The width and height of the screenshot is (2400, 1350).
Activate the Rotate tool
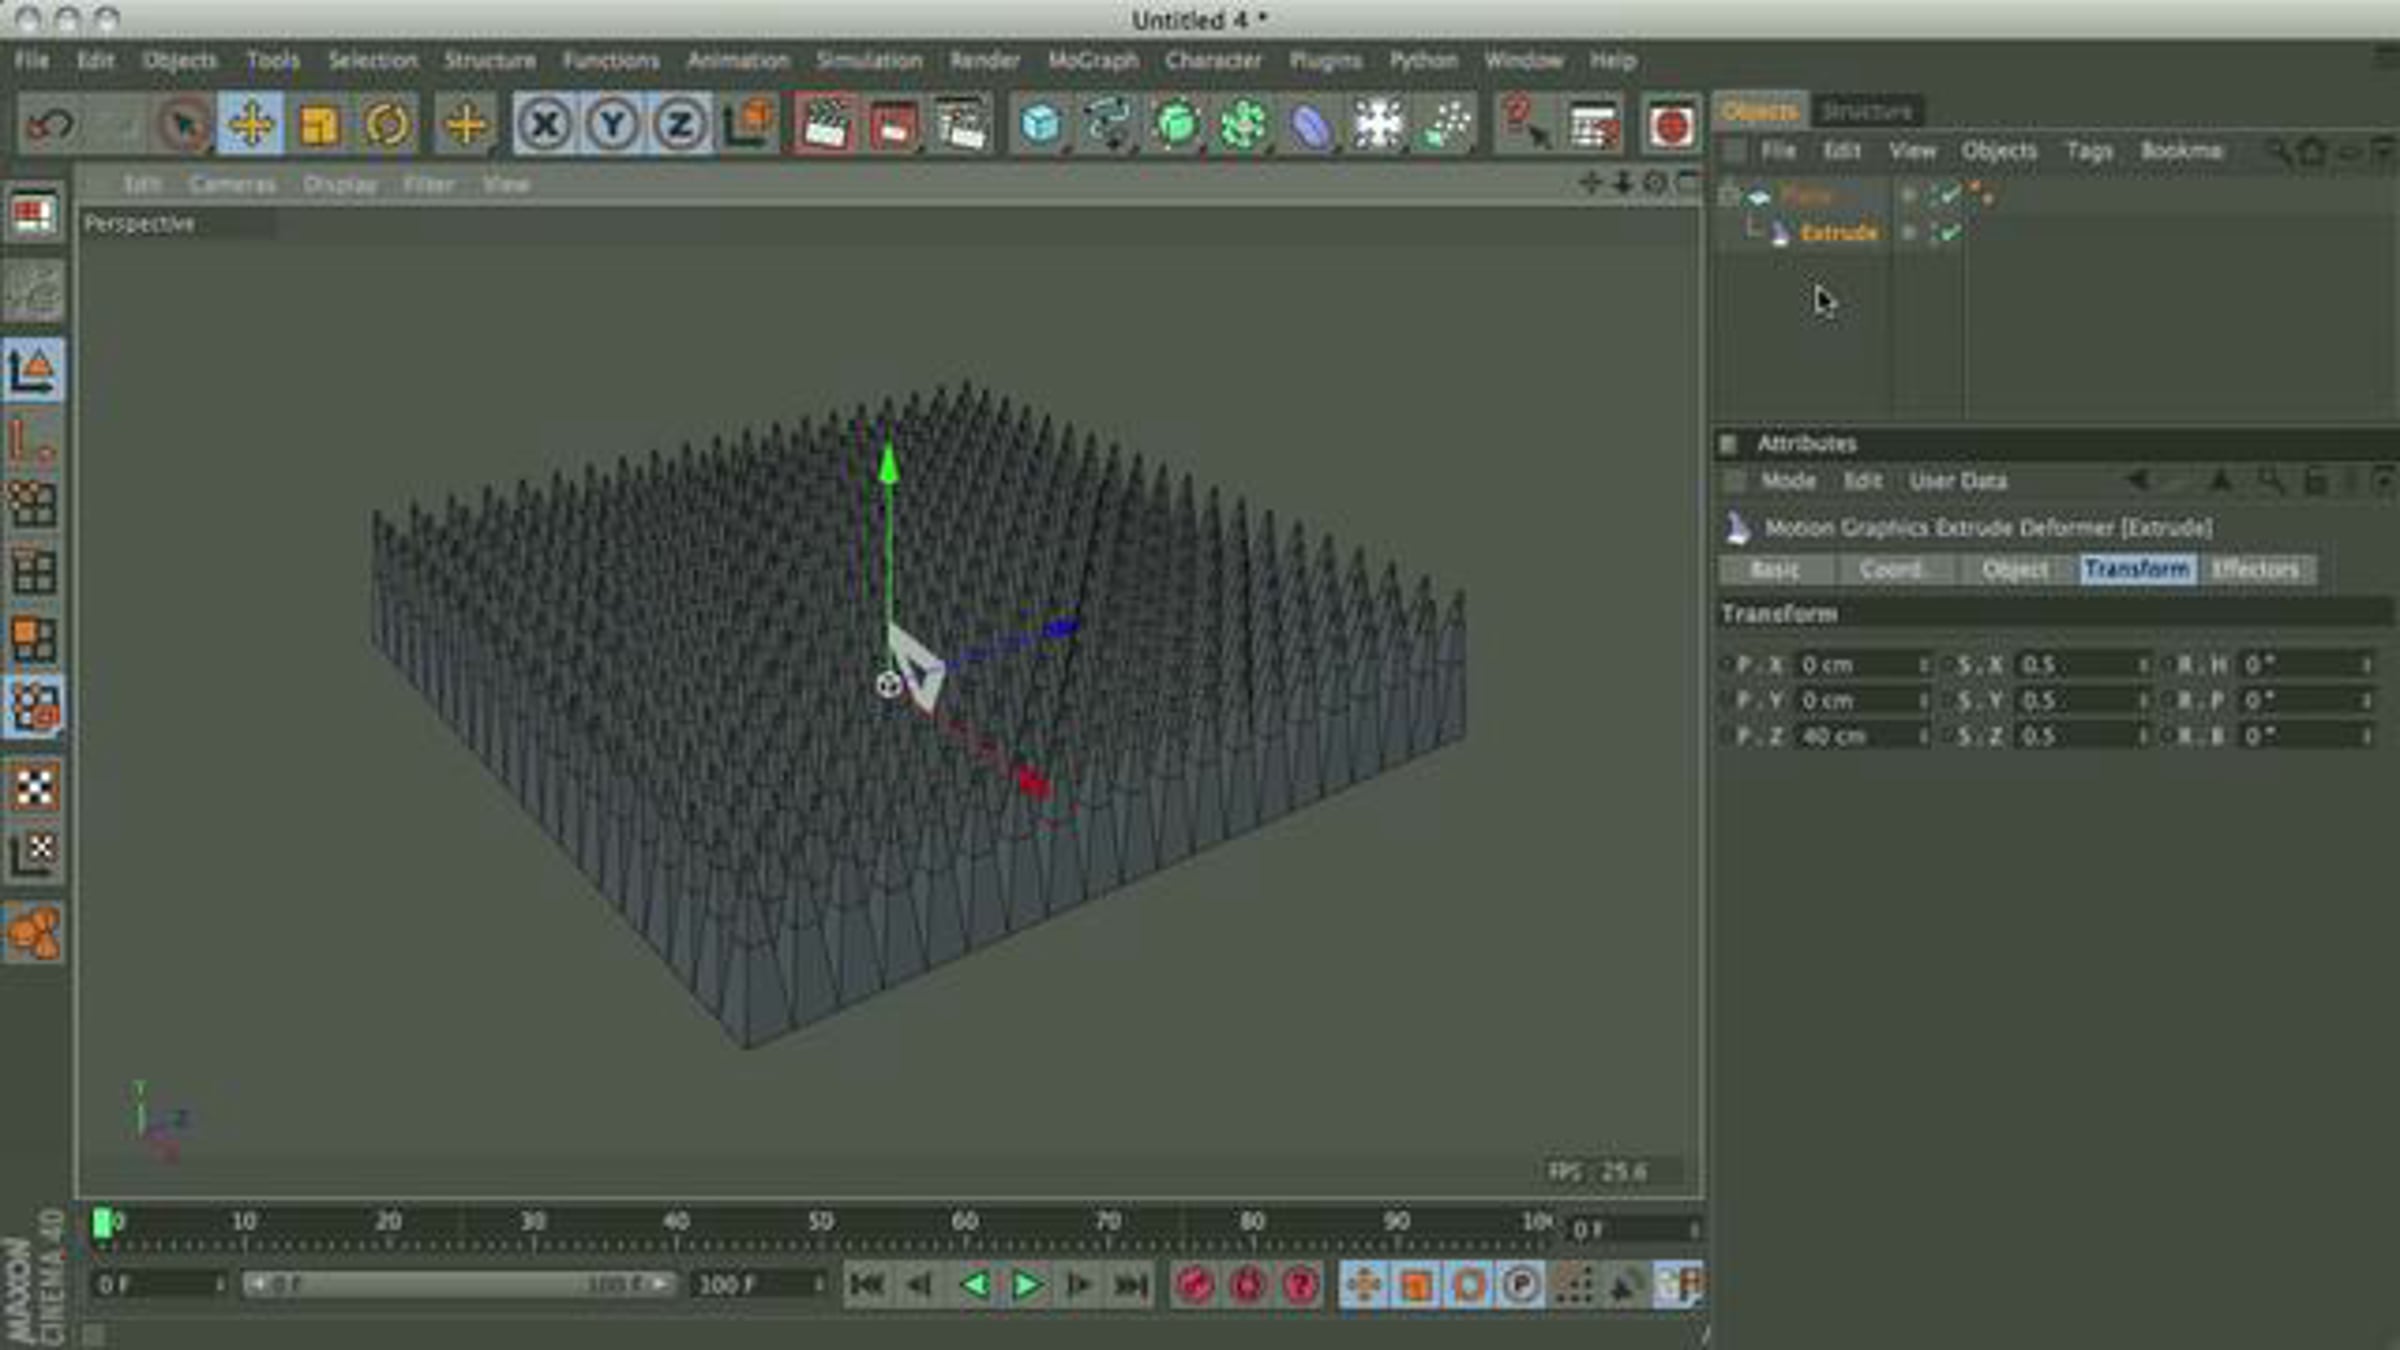386,125
